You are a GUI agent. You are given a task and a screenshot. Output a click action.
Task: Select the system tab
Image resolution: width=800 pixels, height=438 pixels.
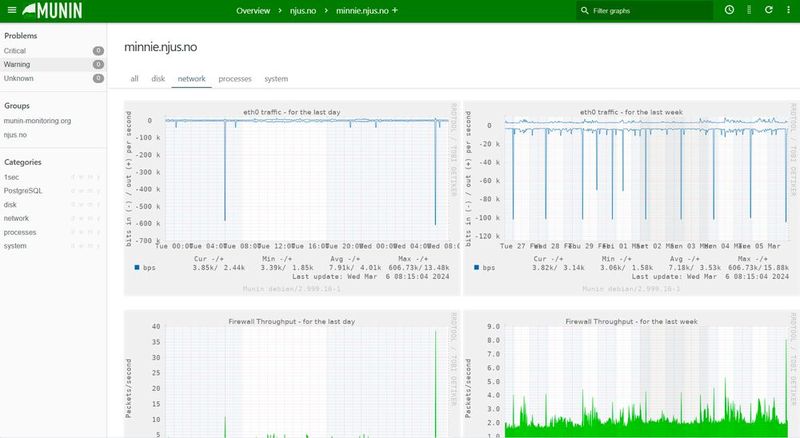(x=276, y=78)
